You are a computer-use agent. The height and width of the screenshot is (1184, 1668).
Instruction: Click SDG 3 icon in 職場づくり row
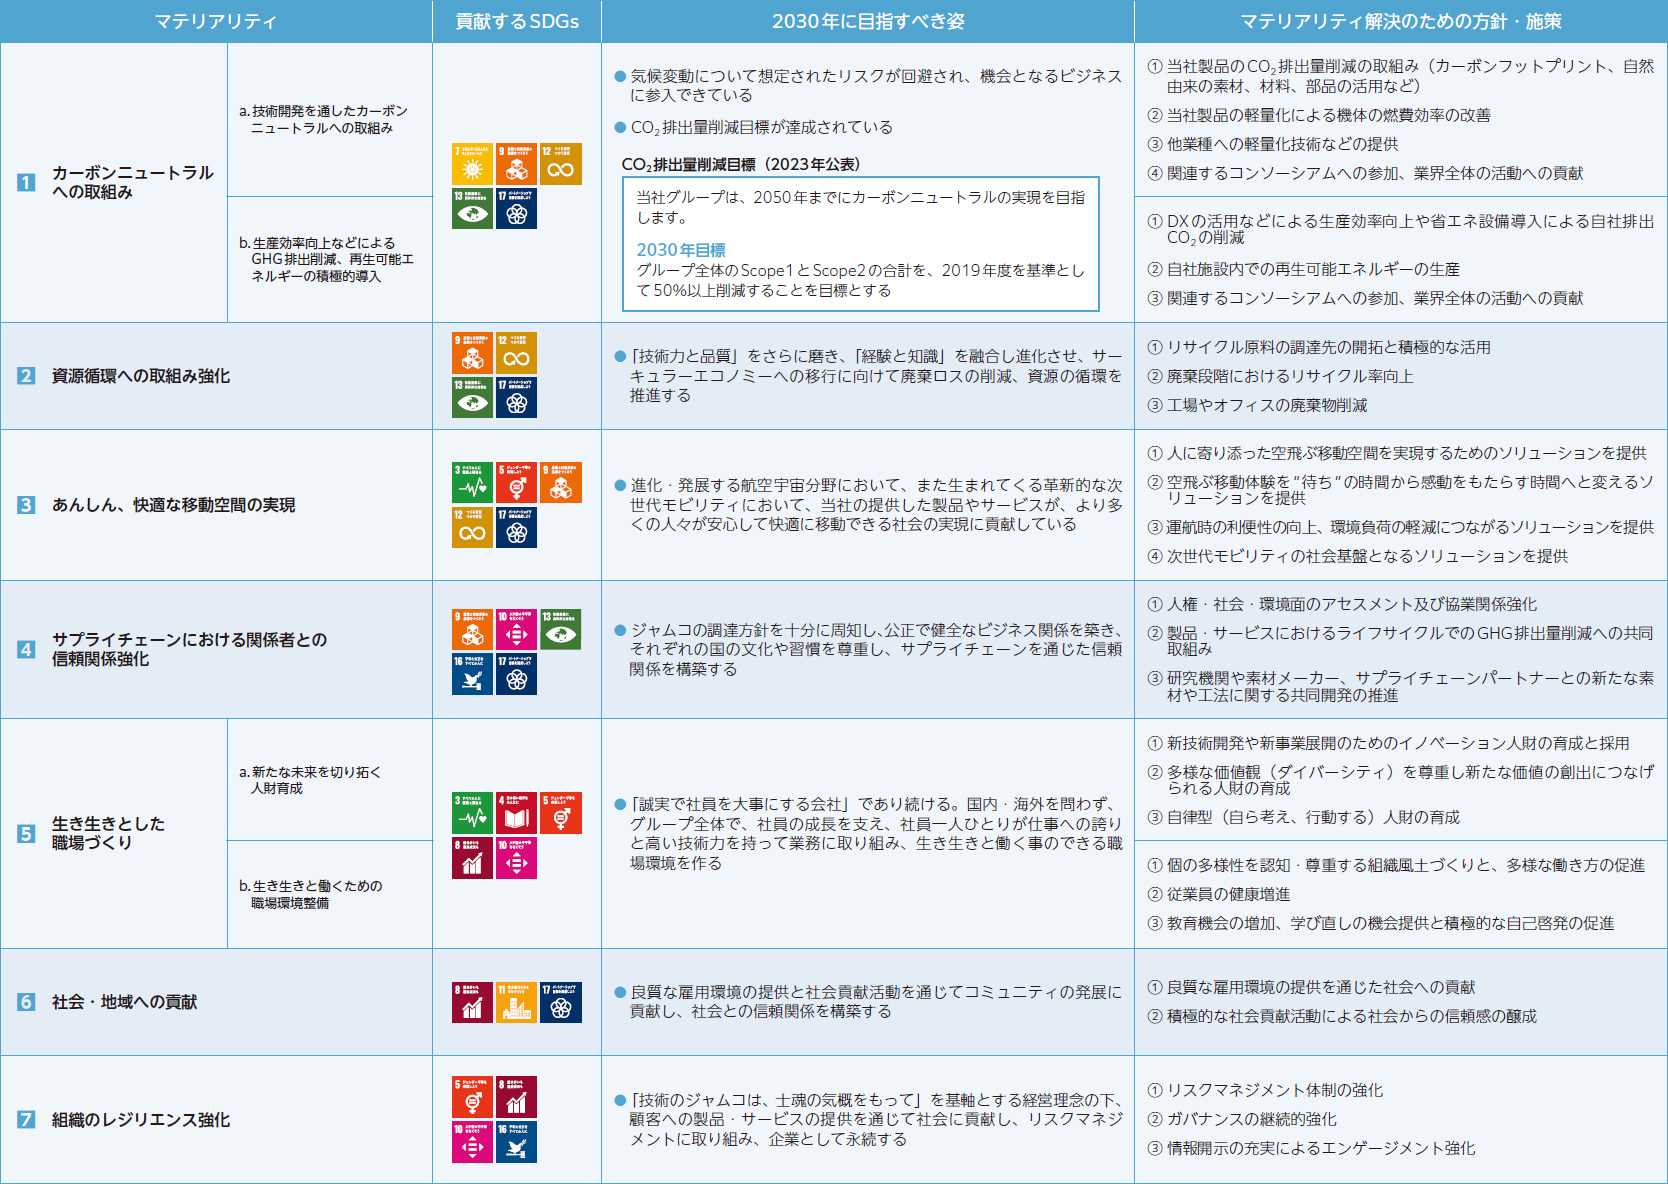[472, 813]
